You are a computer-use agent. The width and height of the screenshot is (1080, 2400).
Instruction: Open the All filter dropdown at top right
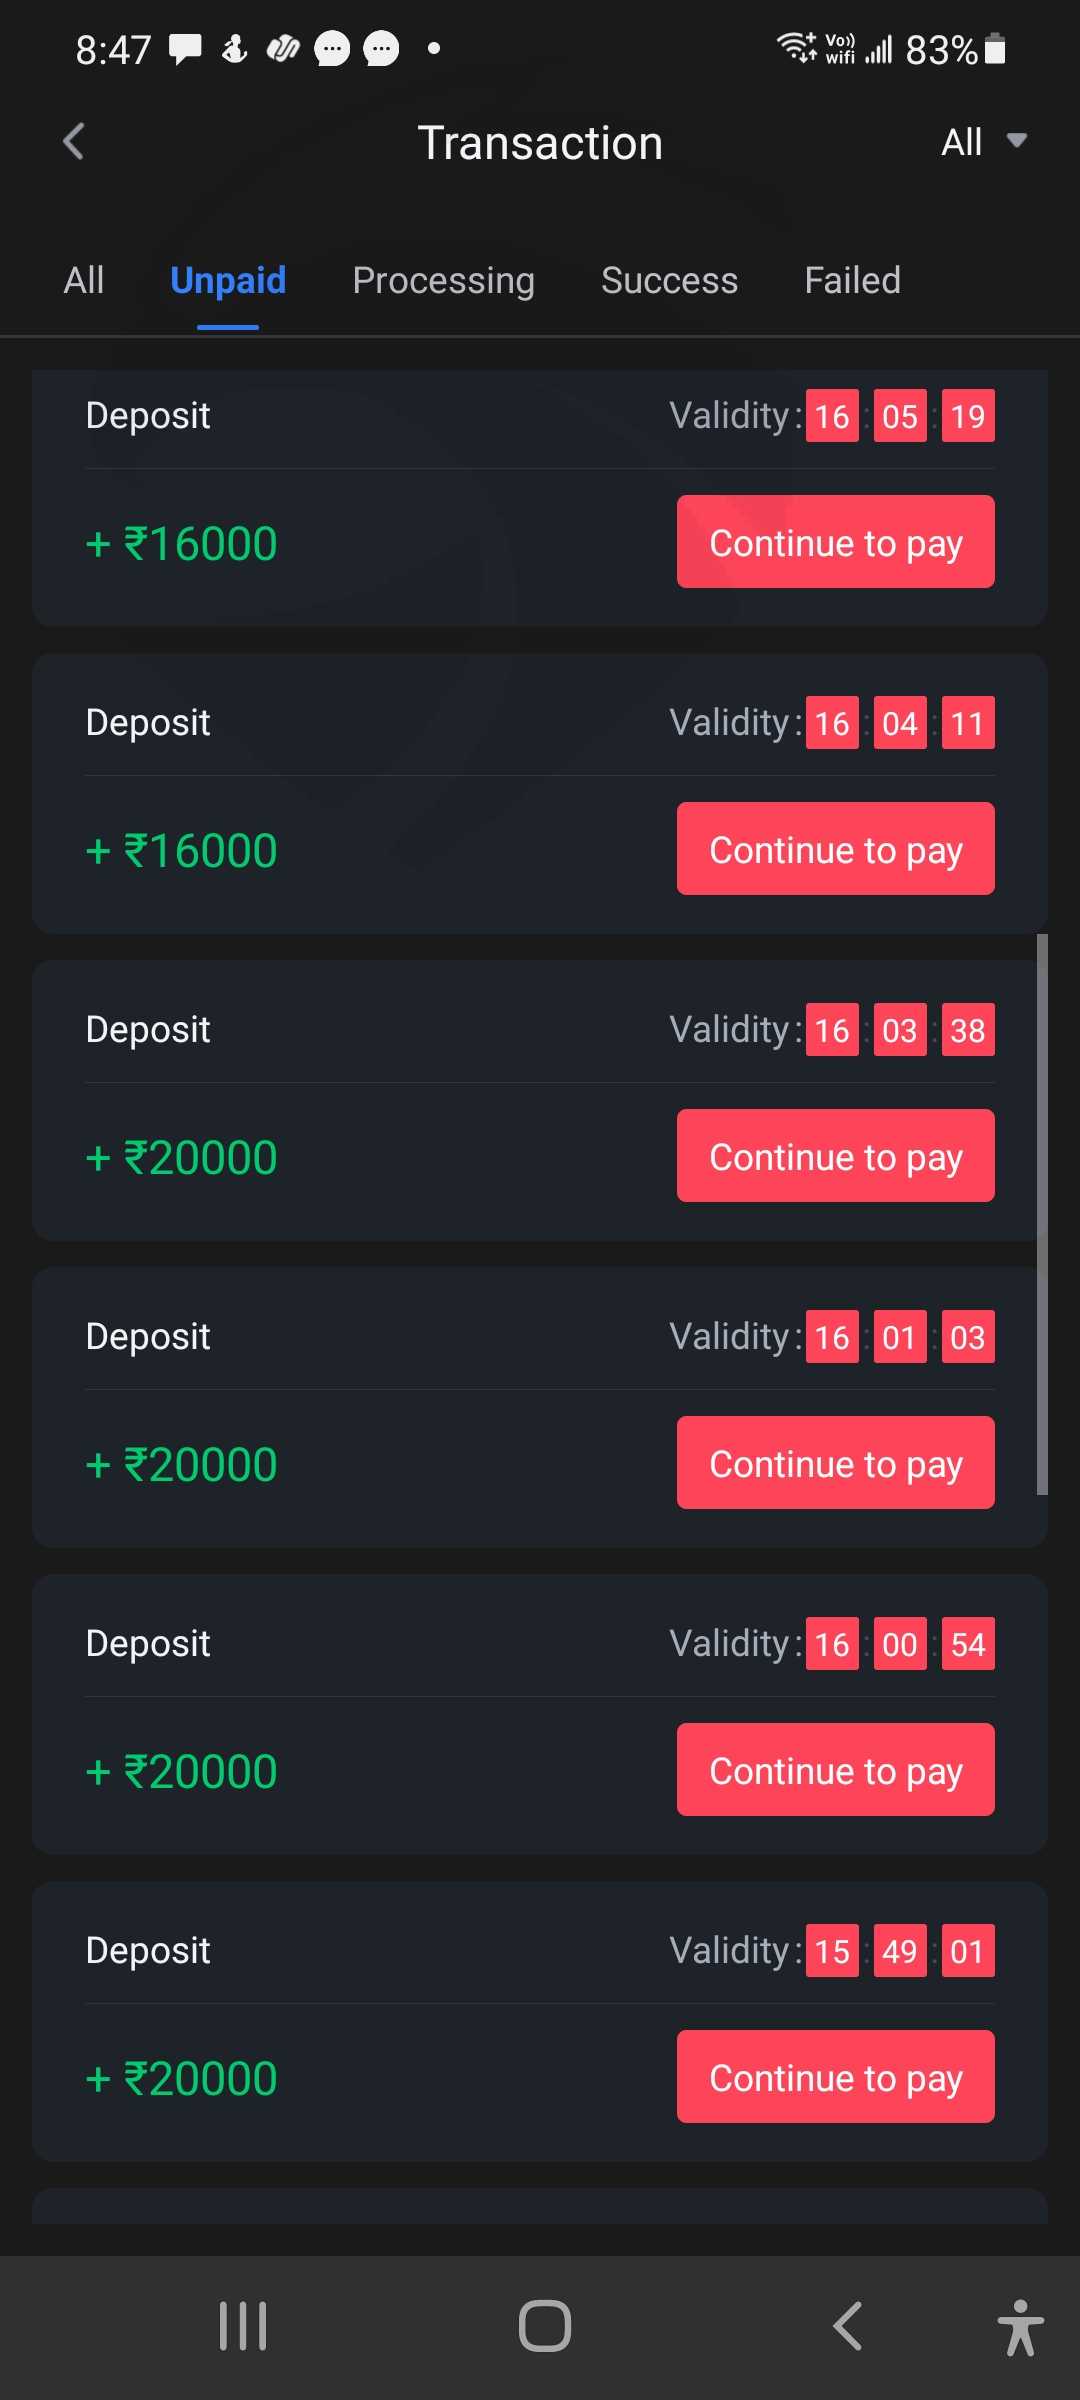click(x=983, y=142)
